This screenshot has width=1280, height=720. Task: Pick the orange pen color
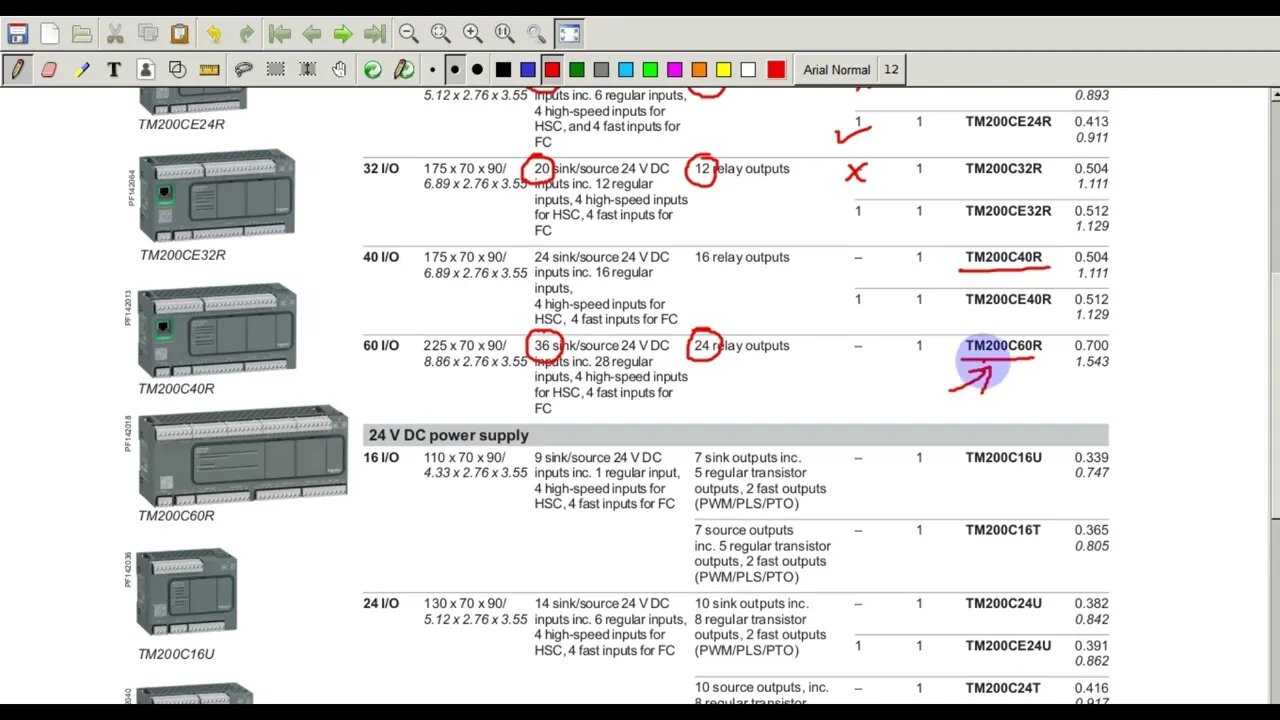coord(699,69)
